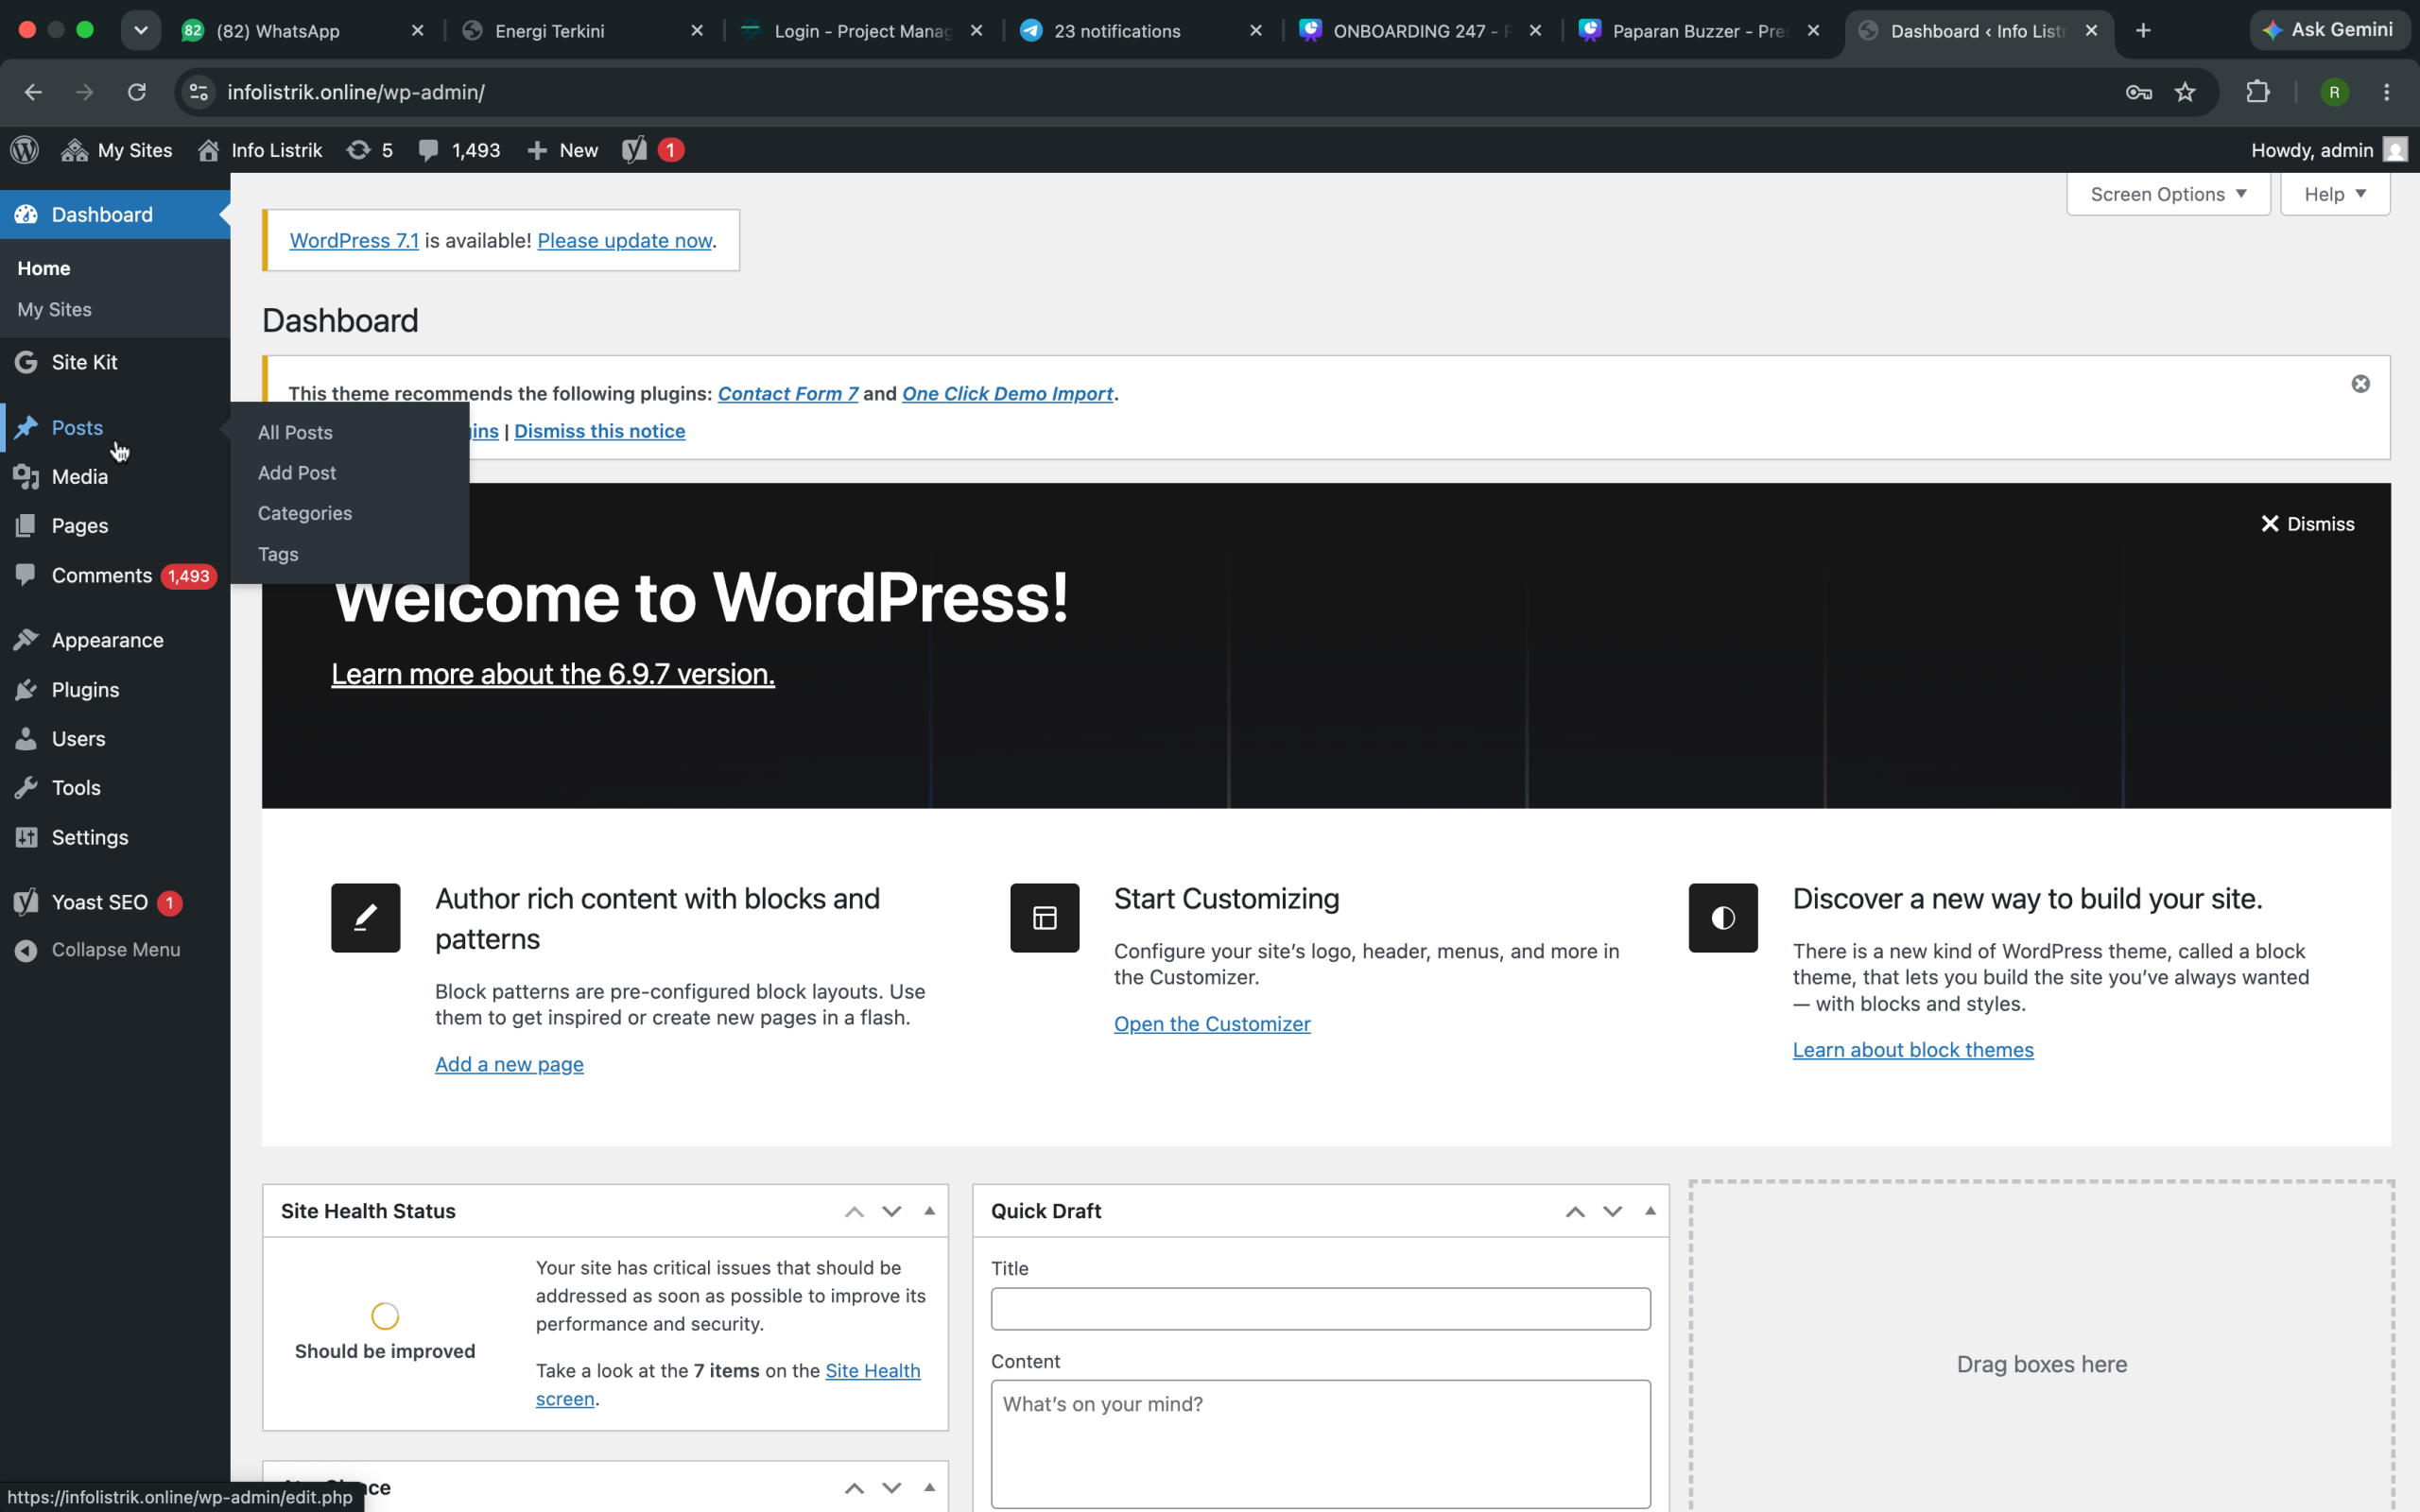Open a new browser tab with plus icon

(x=2143, y=31)
